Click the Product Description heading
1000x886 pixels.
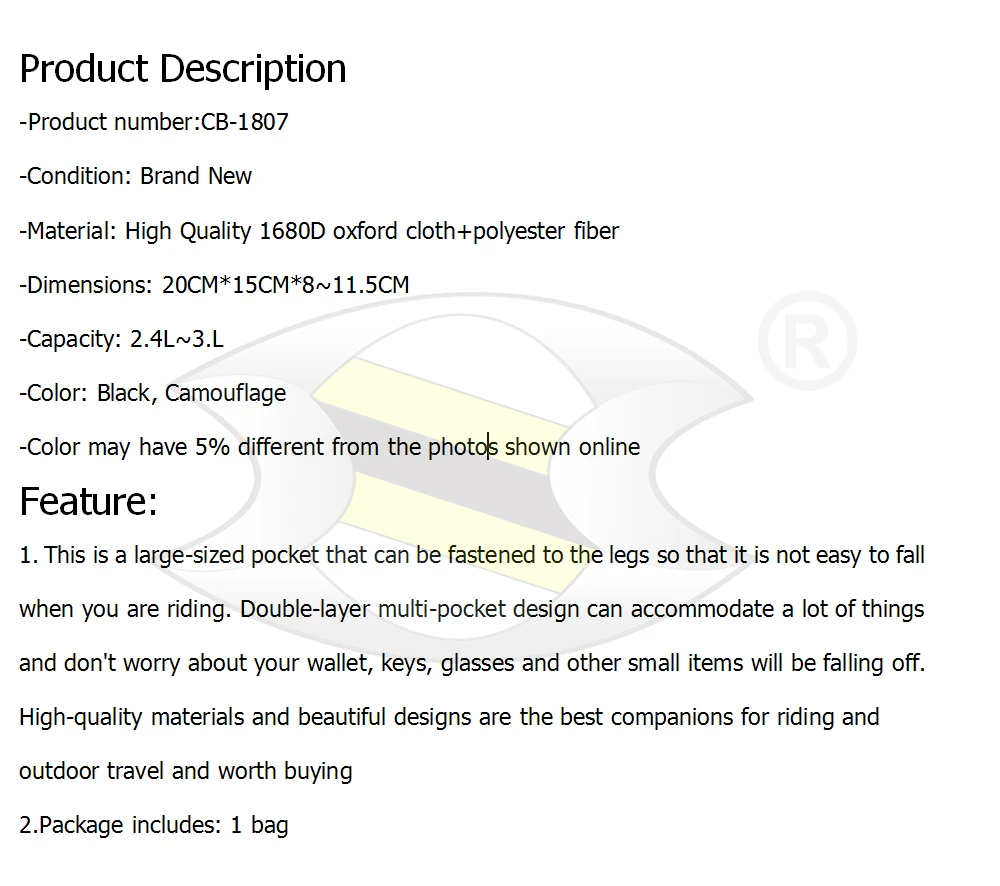[x=183, y=69]
